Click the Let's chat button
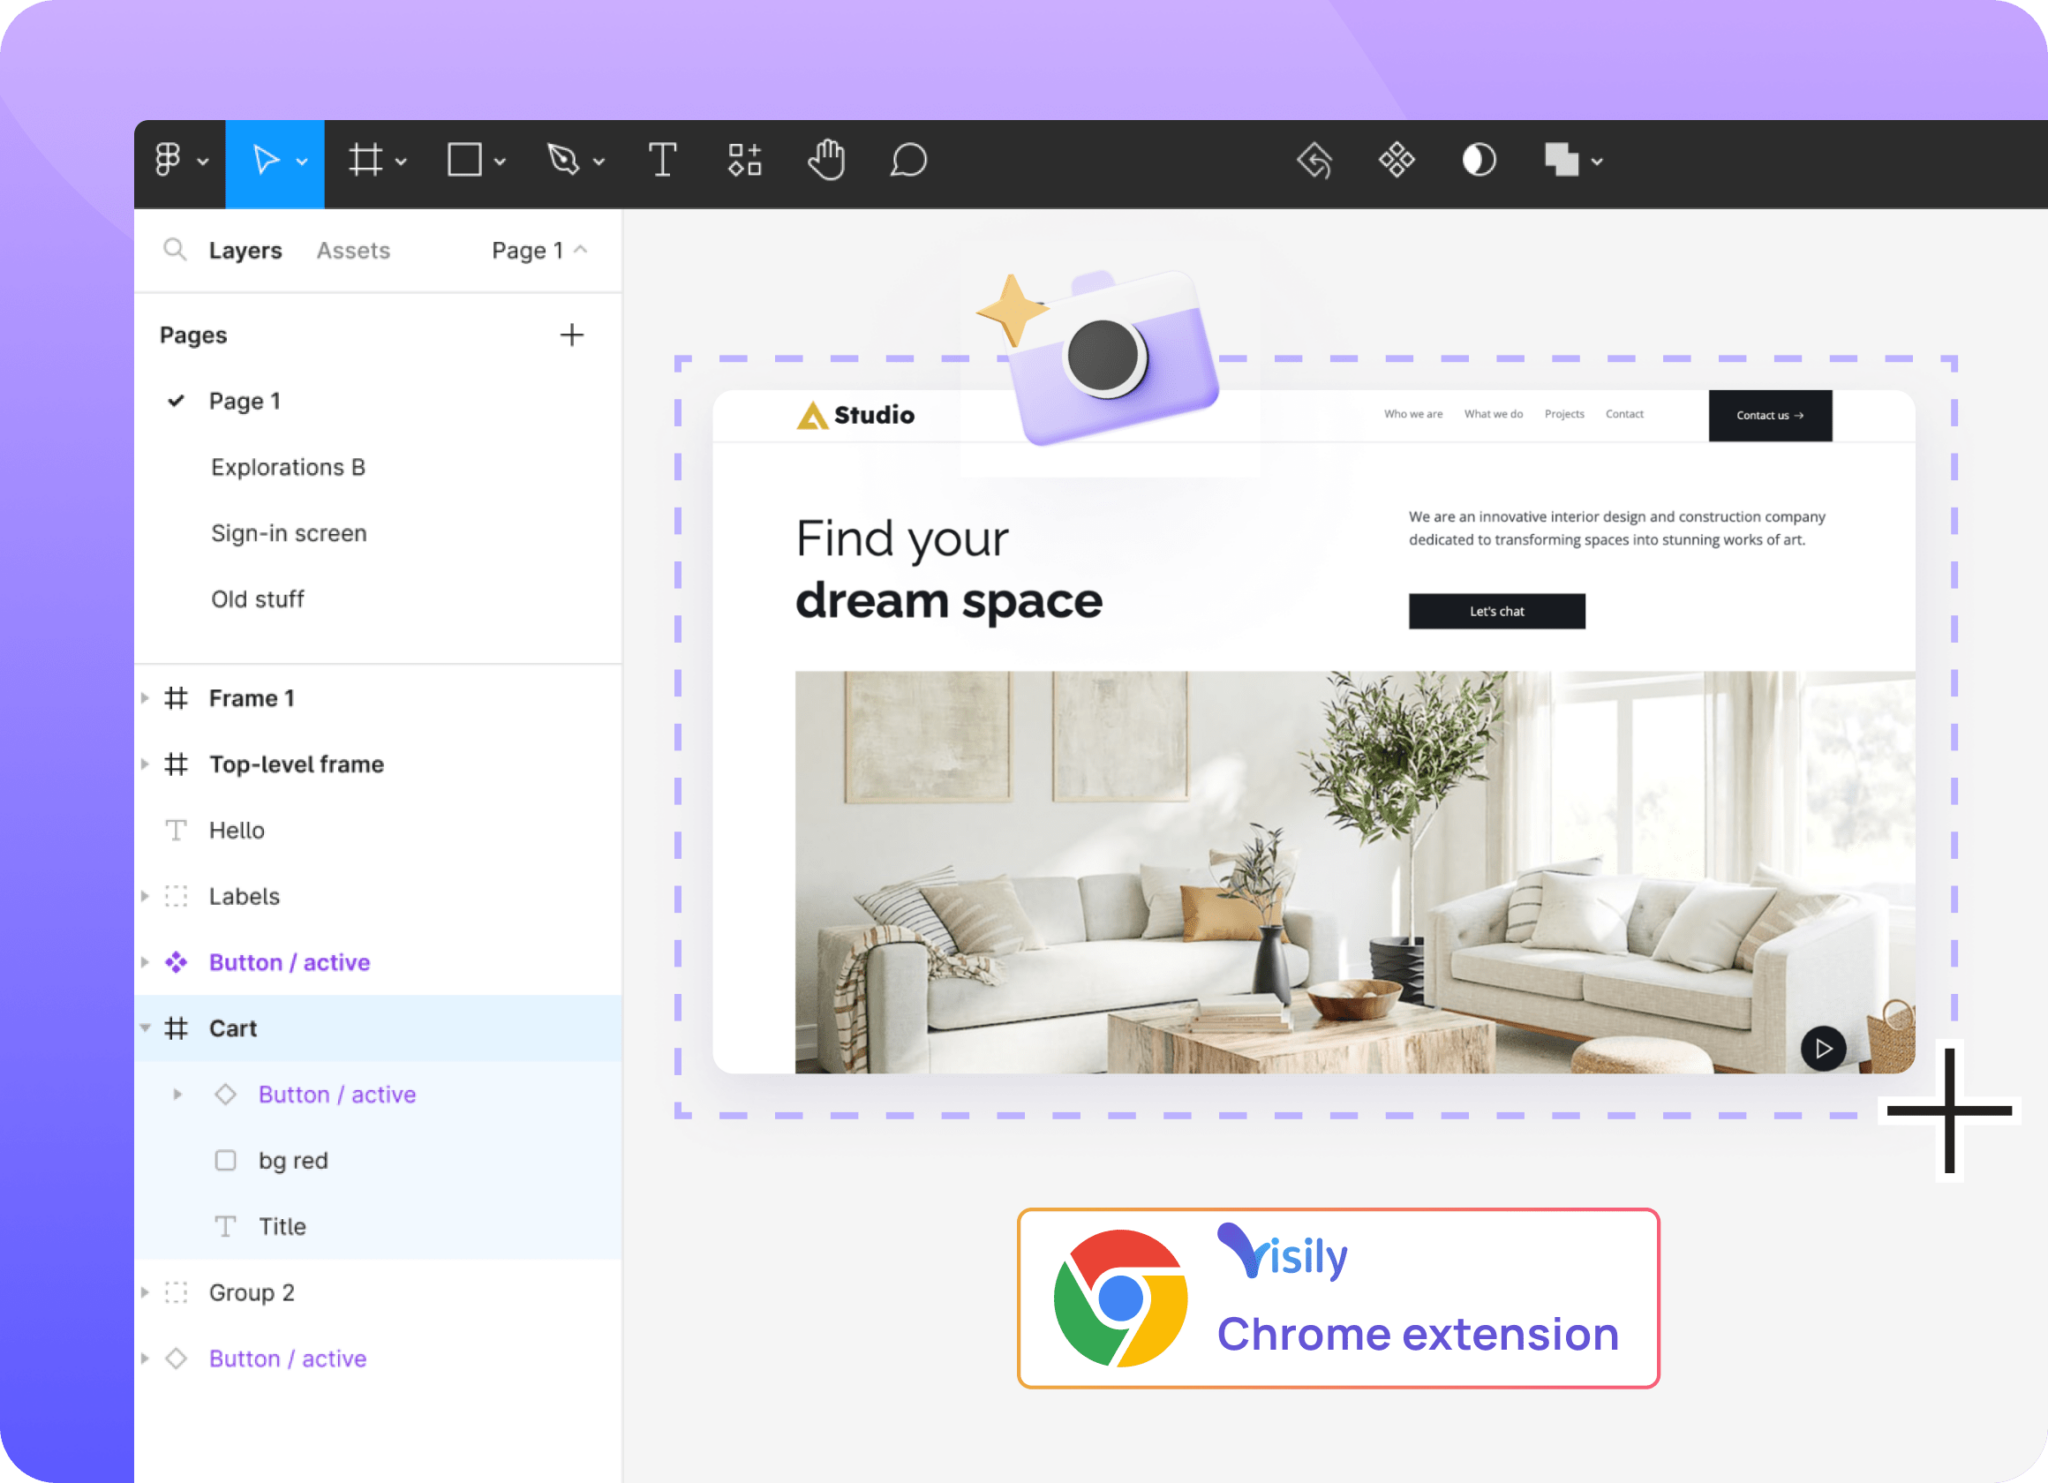 click(x=1496, y=611)
